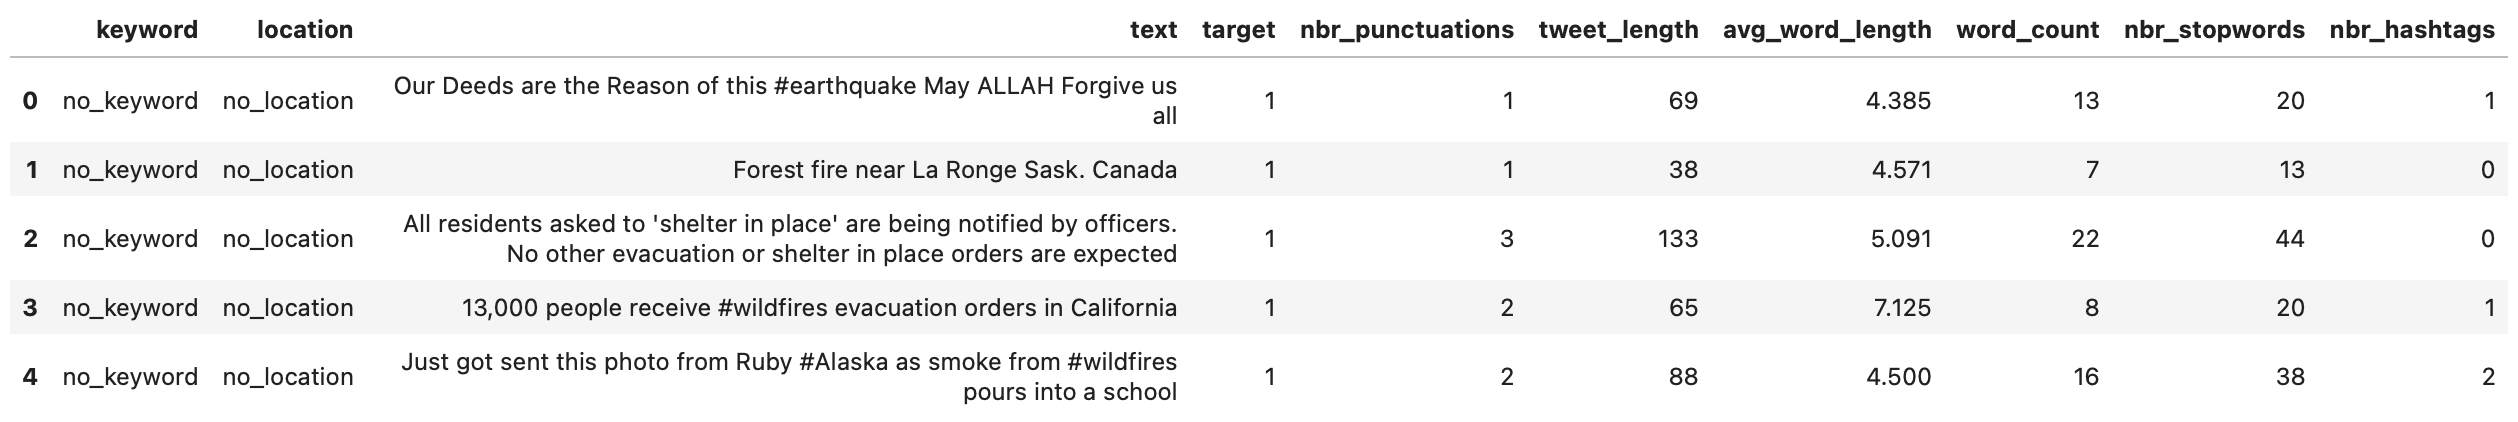Image resolution: width=2518 pixels, height=422 pixels.
Task: Click the avg_word_length column header
Action: (x=1827, y=30)
